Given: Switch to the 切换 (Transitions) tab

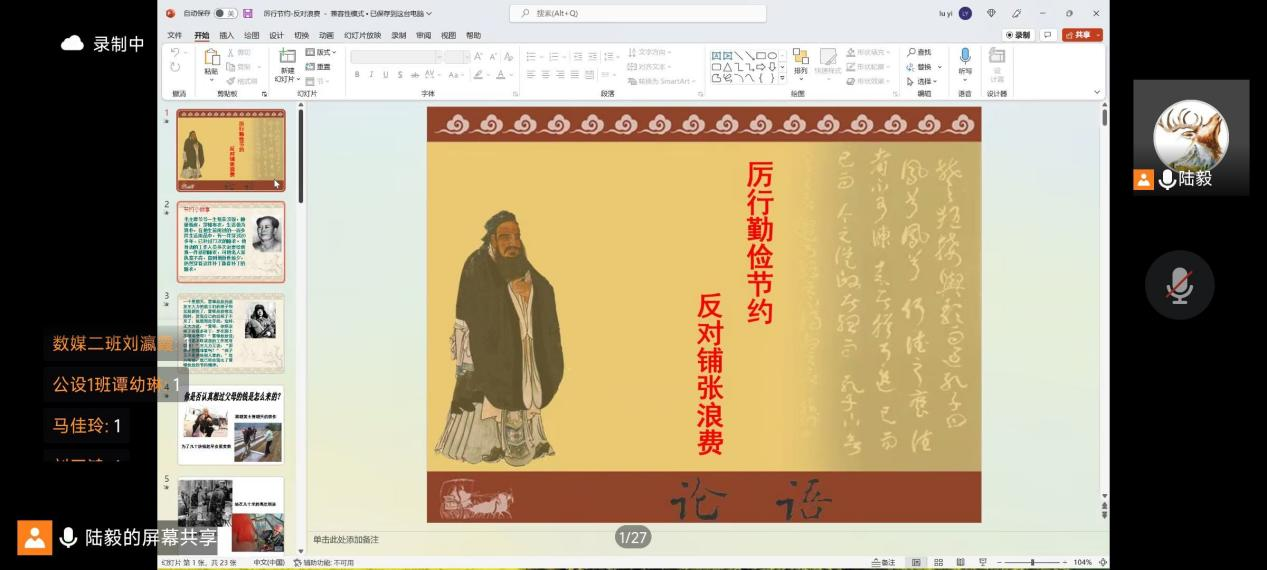Looking at the screenshot, I should click(301, 35).
